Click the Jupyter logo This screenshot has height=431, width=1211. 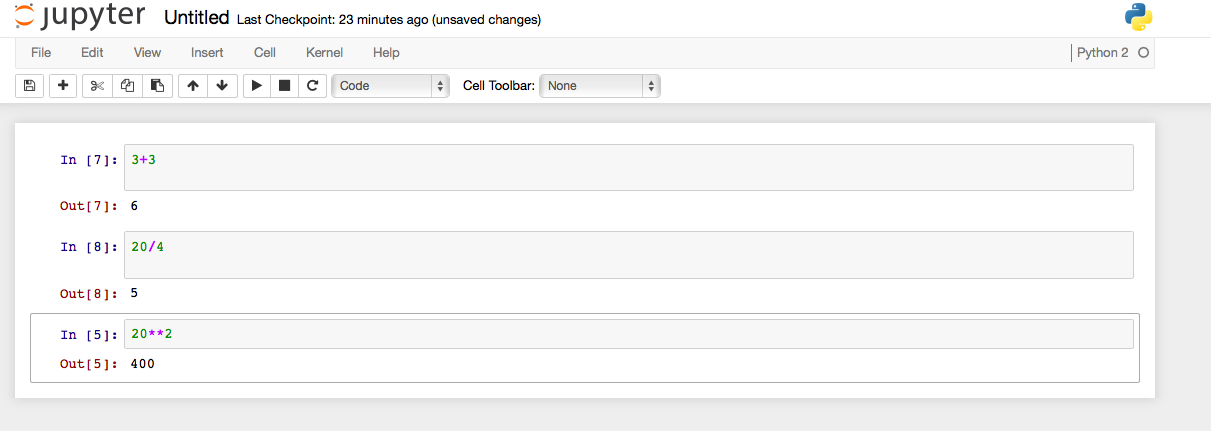(x=78, y=17)
